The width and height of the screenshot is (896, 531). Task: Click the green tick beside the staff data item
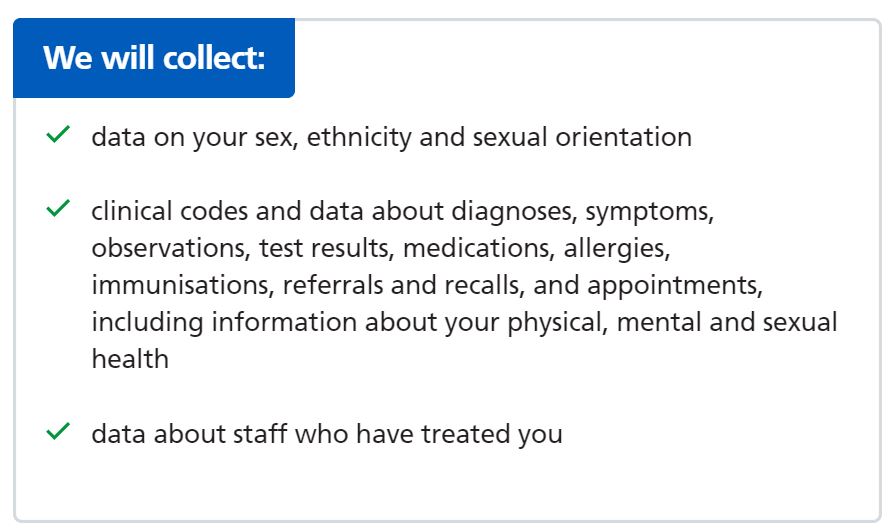[58, 432]
